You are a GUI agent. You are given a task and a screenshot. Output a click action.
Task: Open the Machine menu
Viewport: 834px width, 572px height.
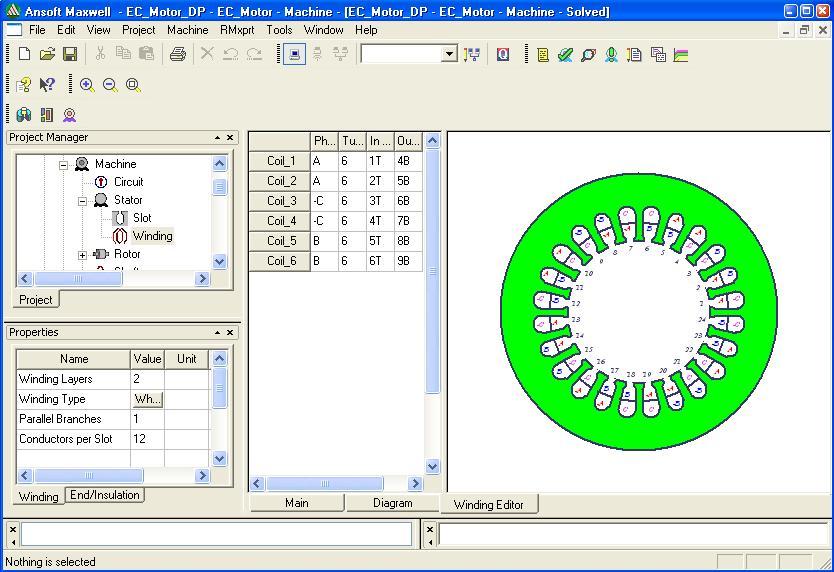tap(188, 30)
